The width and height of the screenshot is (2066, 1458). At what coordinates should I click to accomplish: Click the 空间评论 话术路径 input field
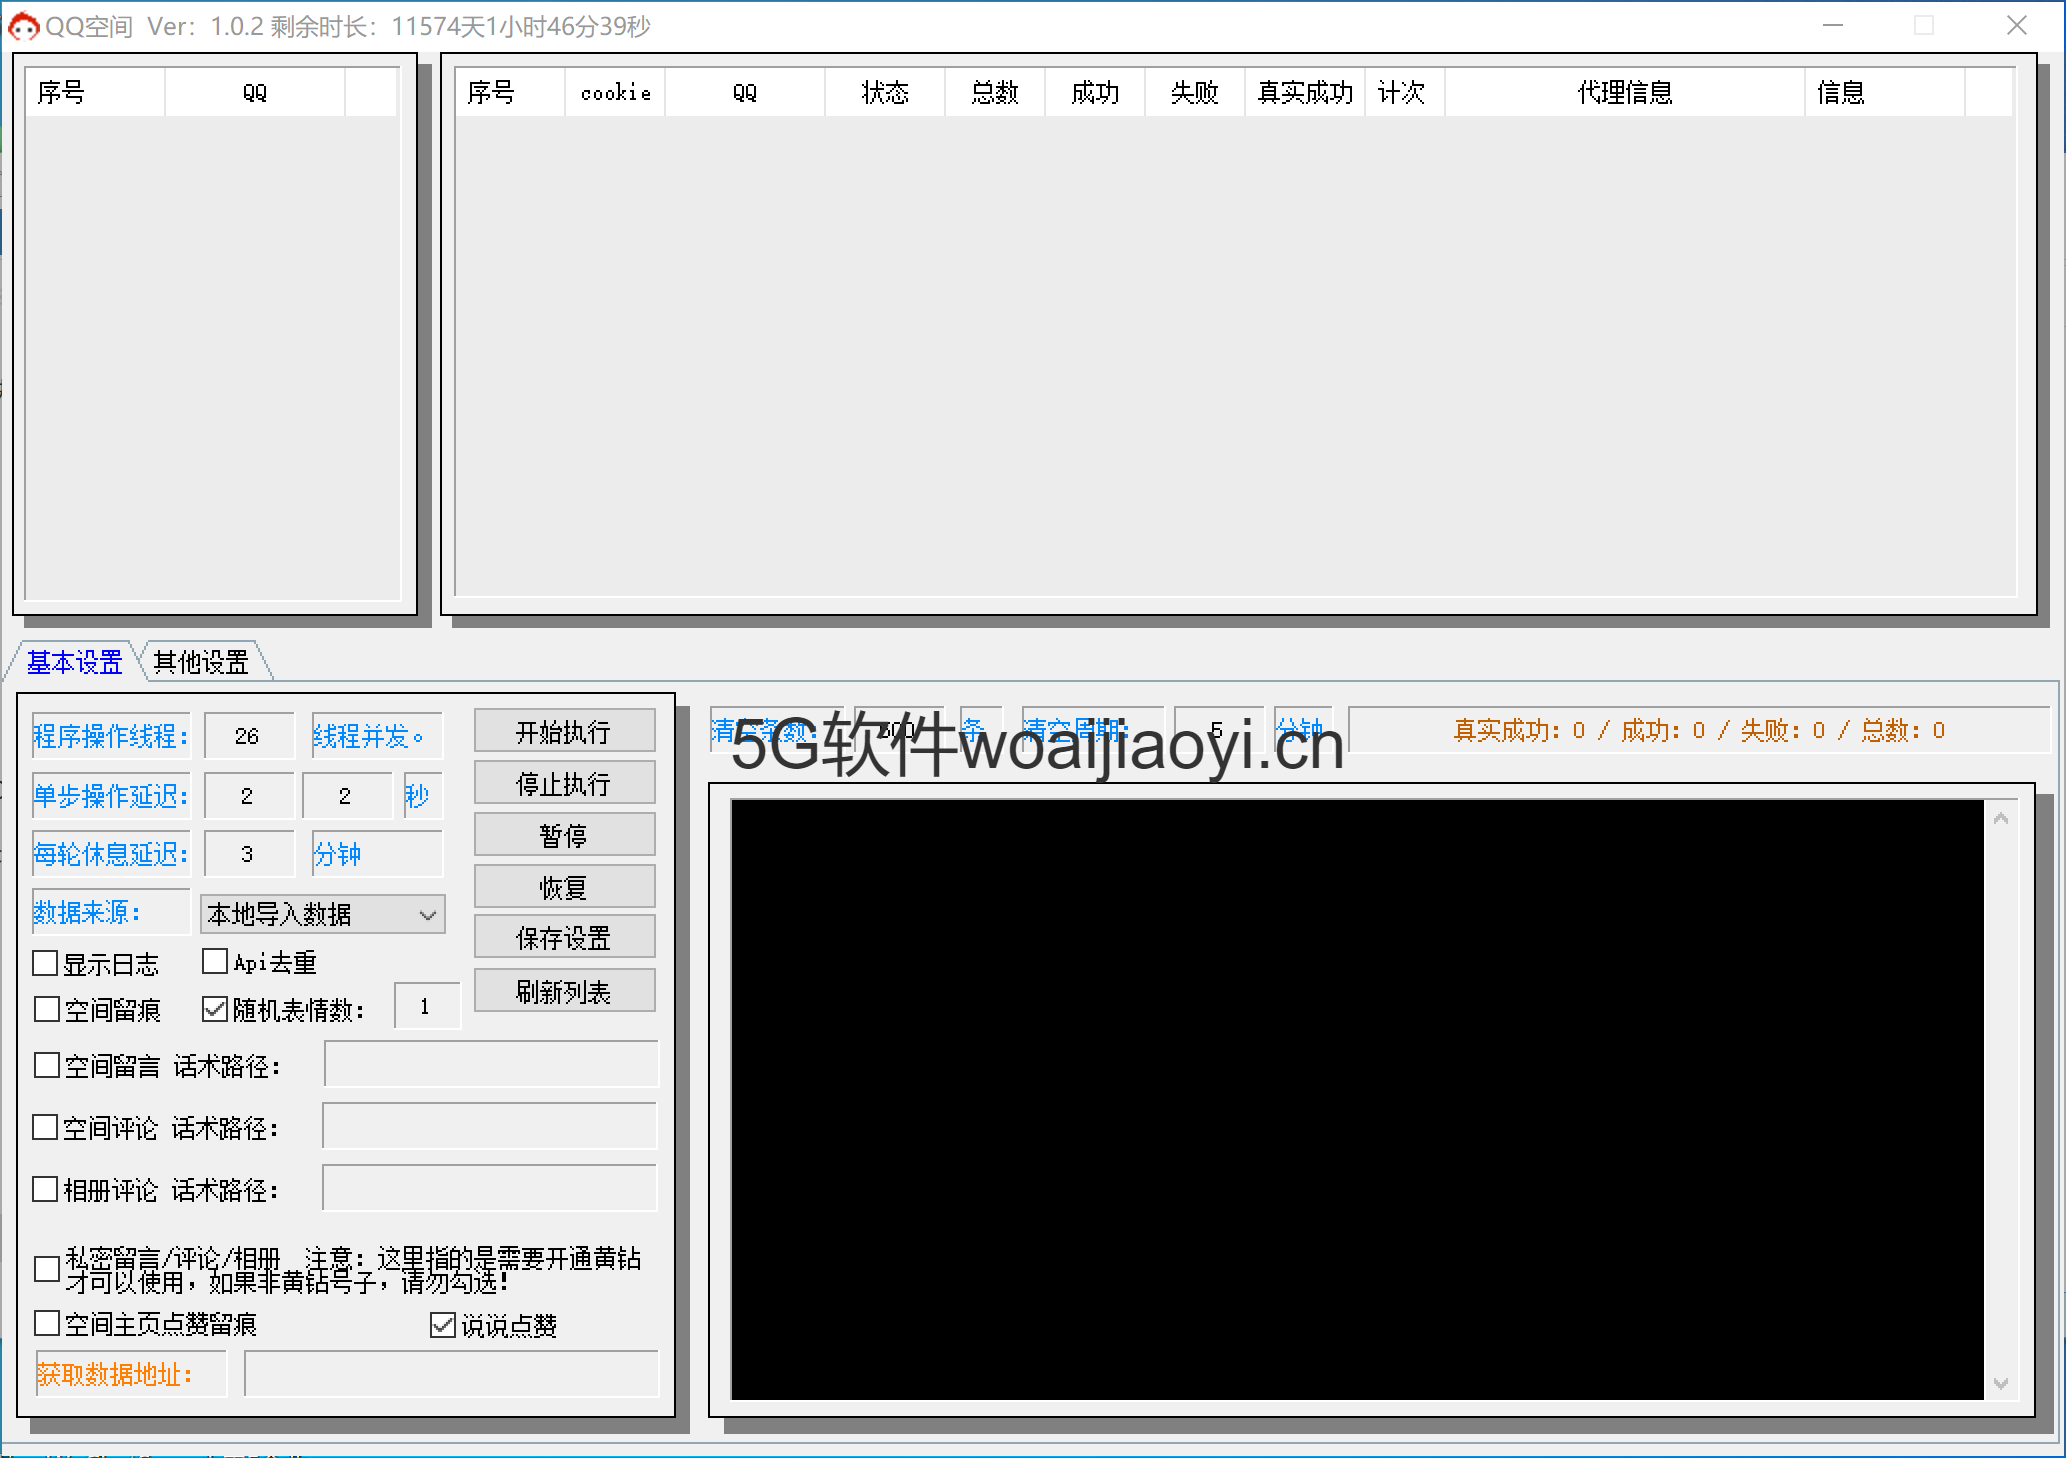coord(489,1126)
